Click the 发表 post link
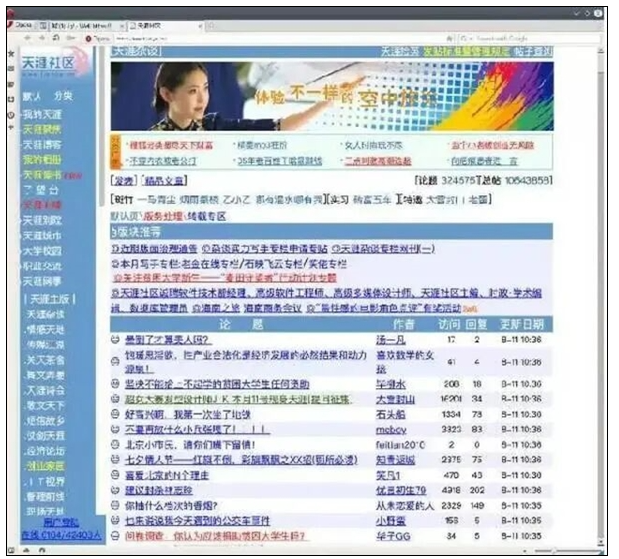Screen dimensions: 619x559 click(x=124, y=180)
